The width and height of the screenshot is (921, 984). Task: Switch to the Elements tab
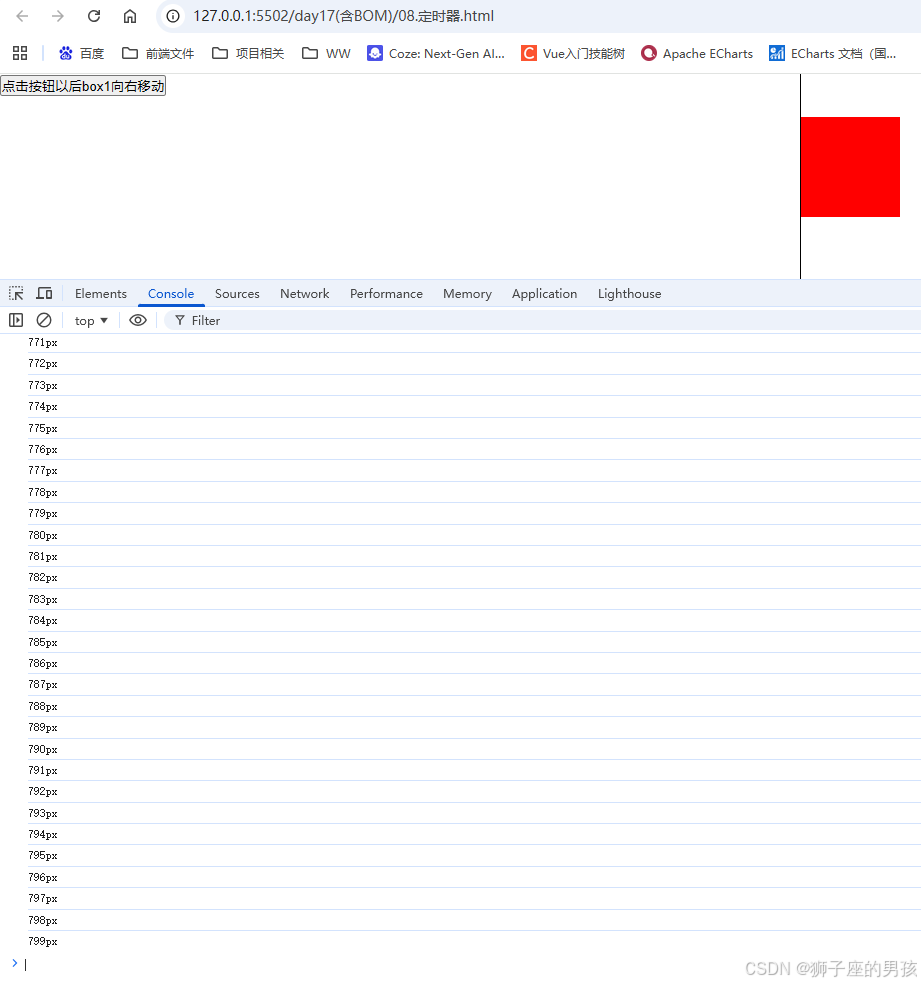coord(100,294)
